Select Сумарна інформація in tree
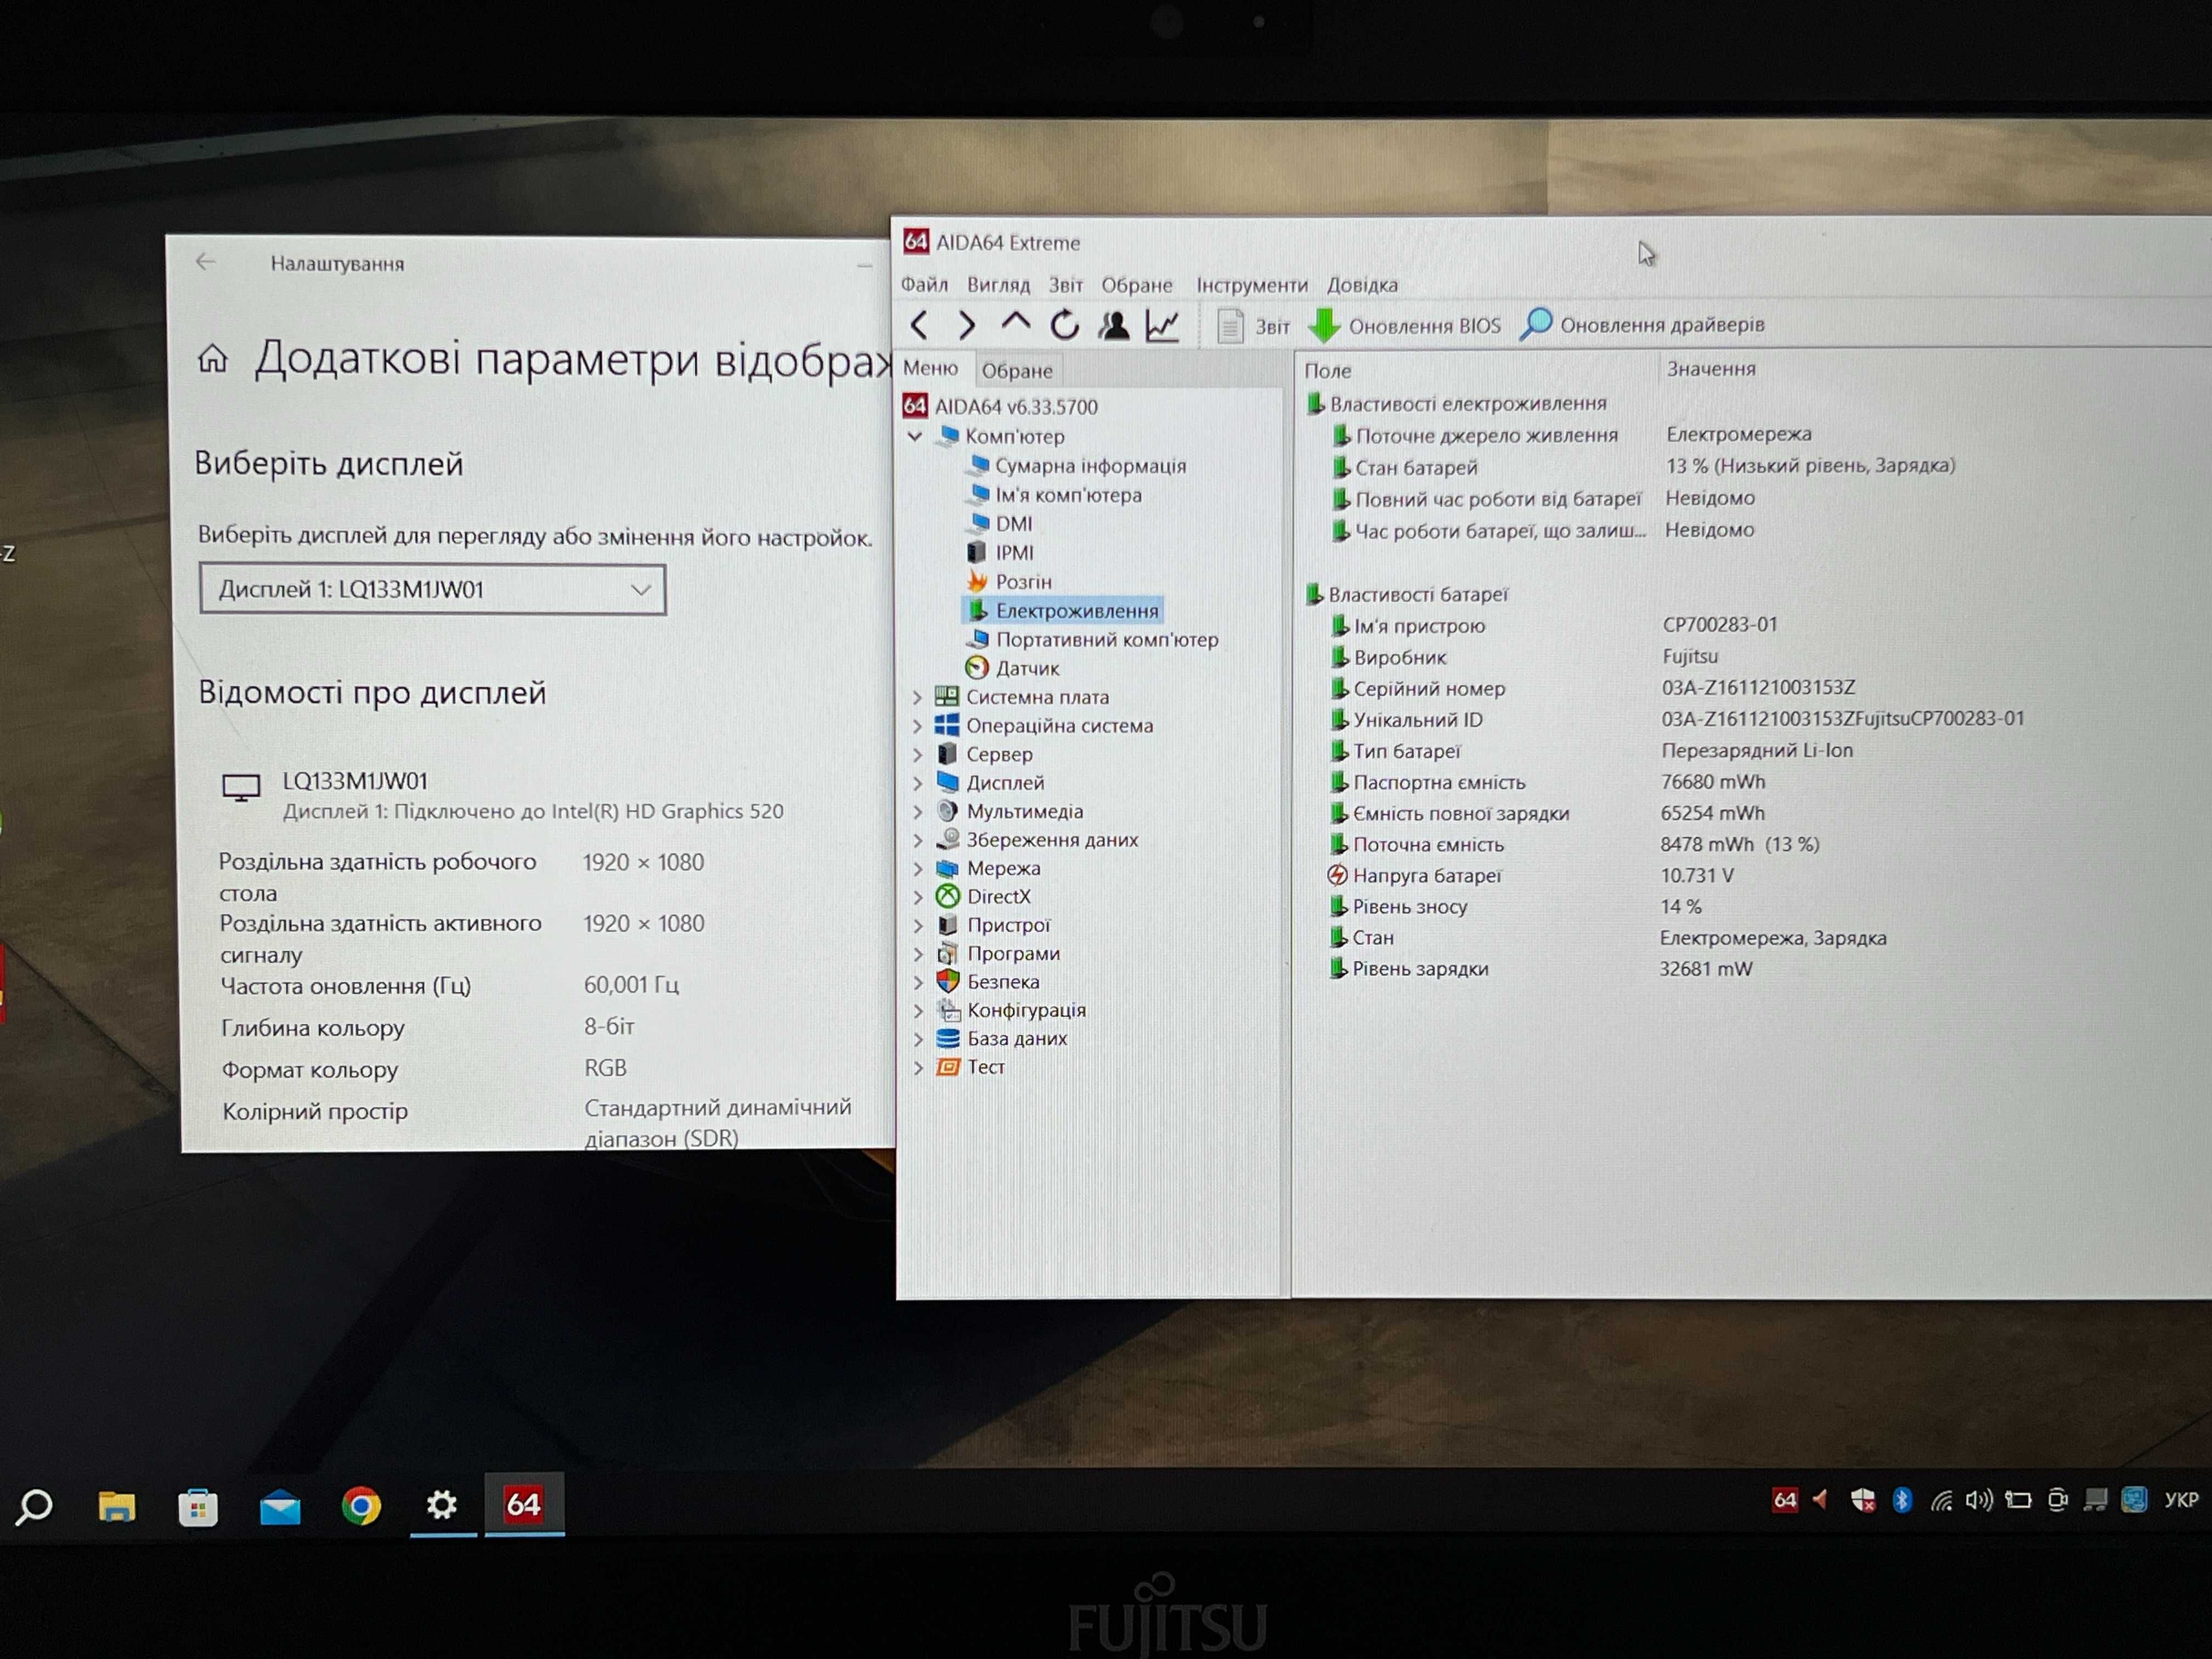The height and width of the screenshot is (1659, 2212). (1078, 465)
